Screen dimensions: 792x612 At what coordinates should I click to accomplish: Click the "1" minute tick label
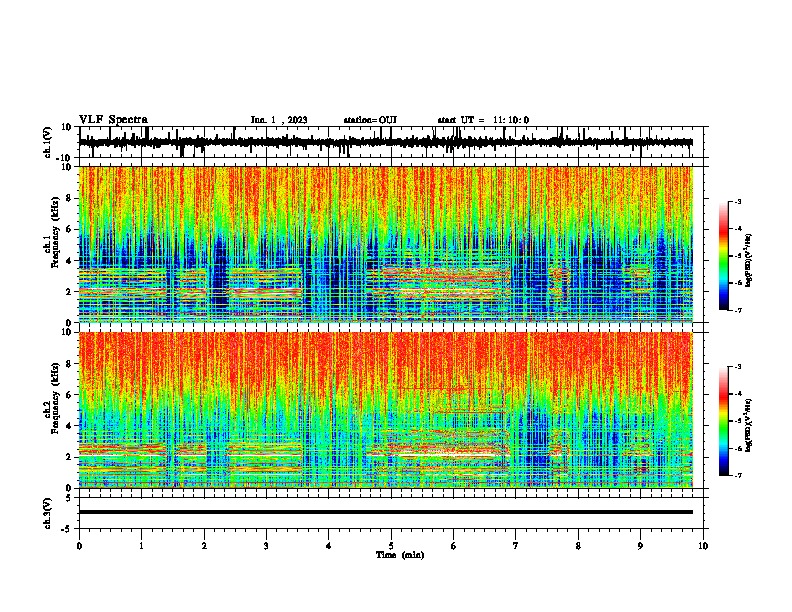pyautogui.click(x=142, y=546)
